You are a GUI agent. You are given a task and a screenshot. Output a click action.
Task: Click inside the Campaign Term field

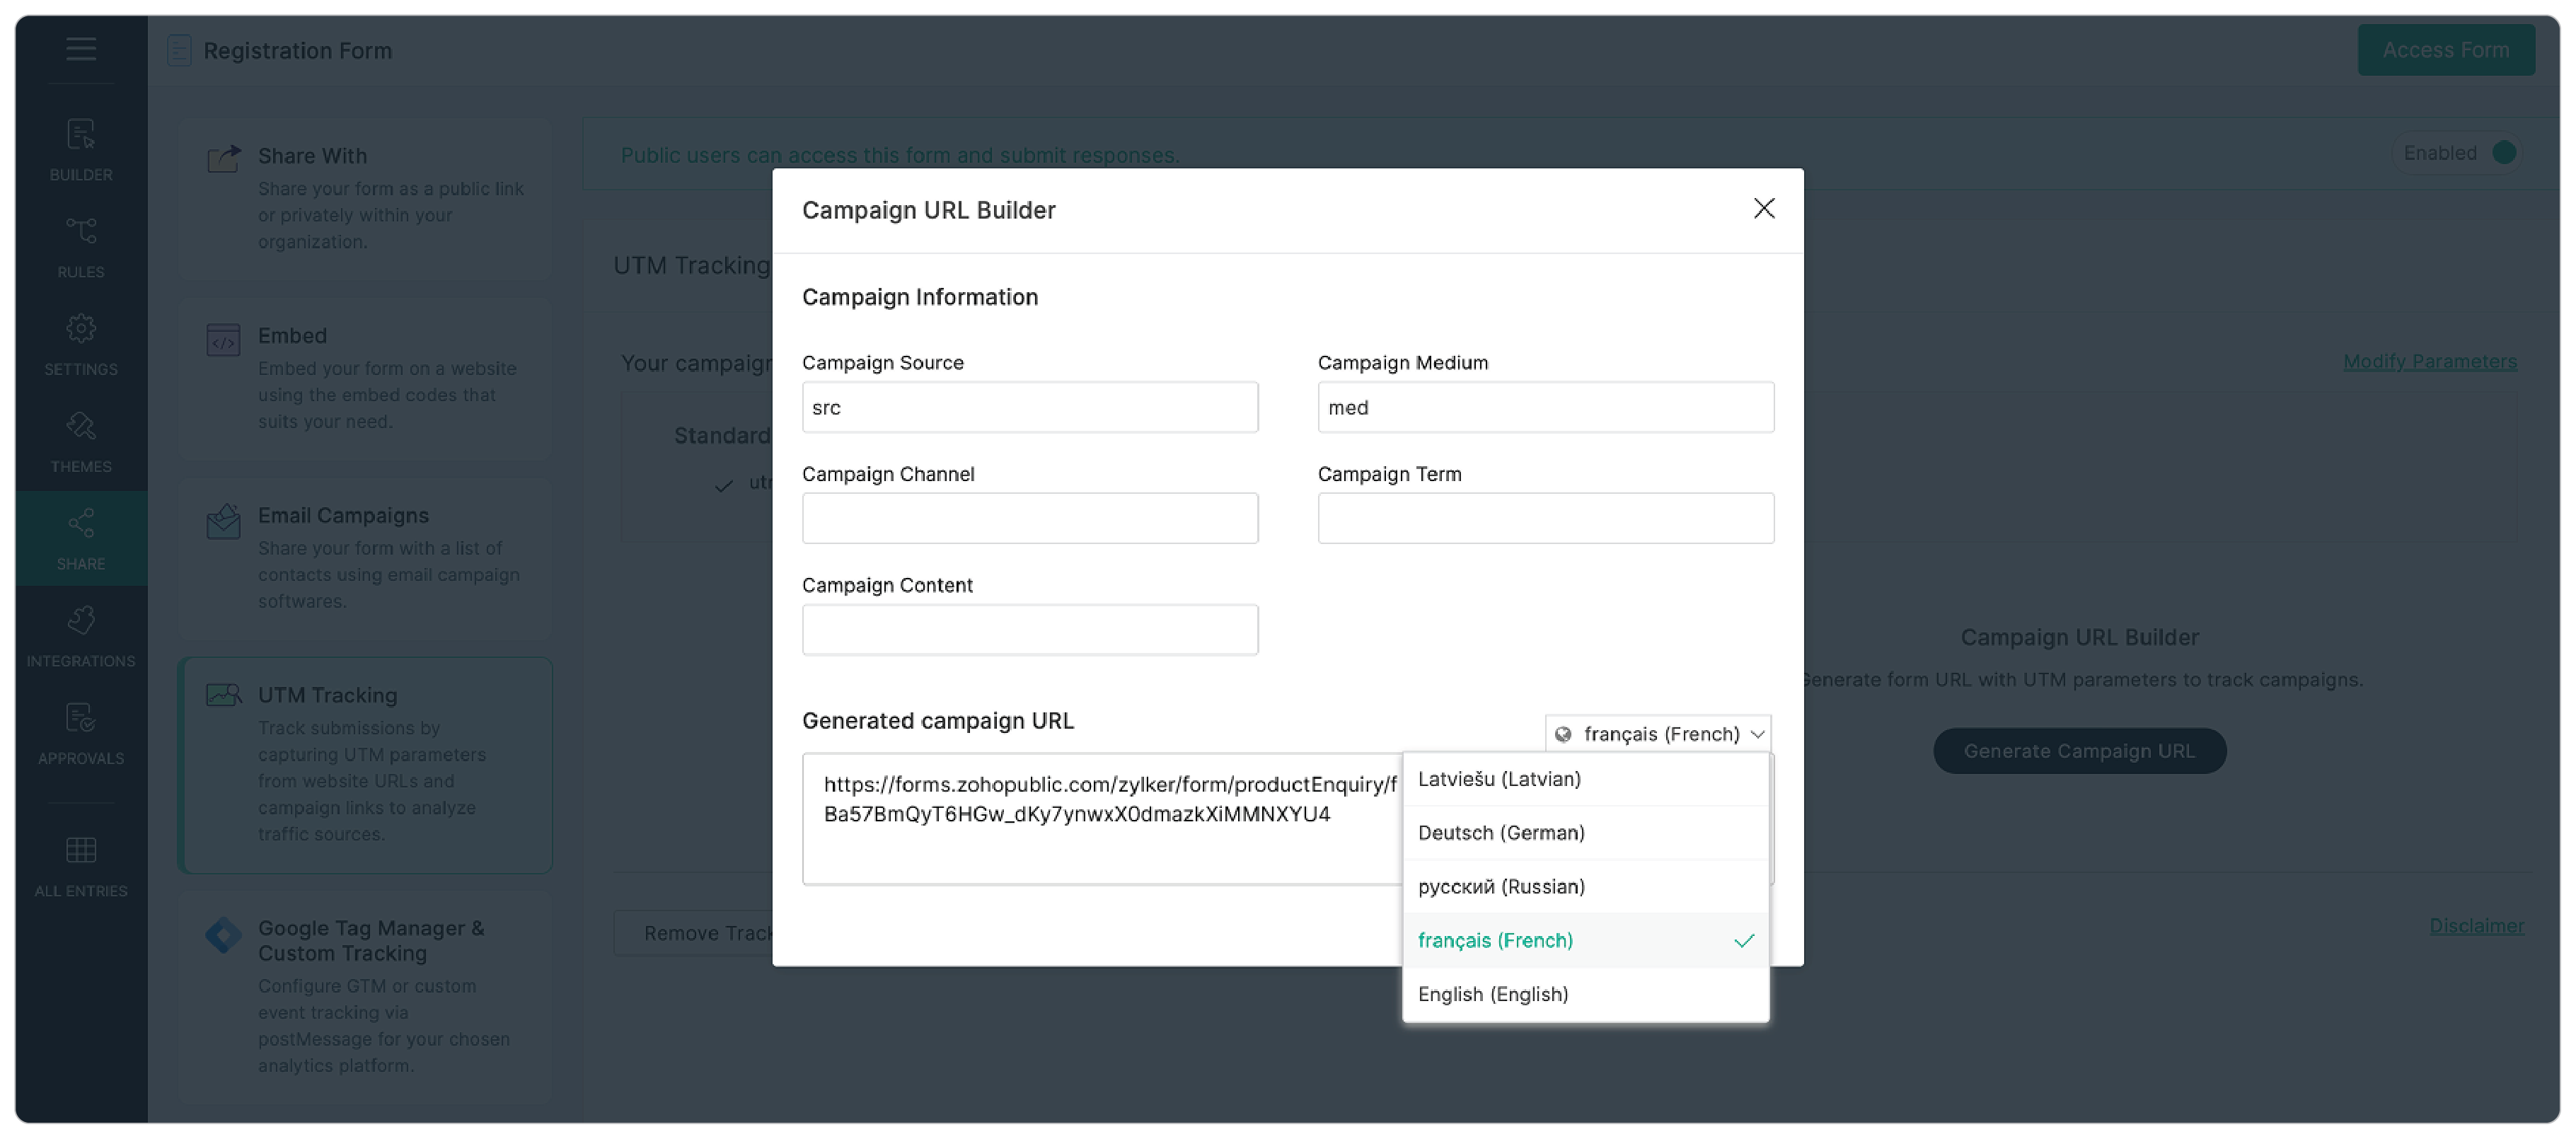point(1545,518)
